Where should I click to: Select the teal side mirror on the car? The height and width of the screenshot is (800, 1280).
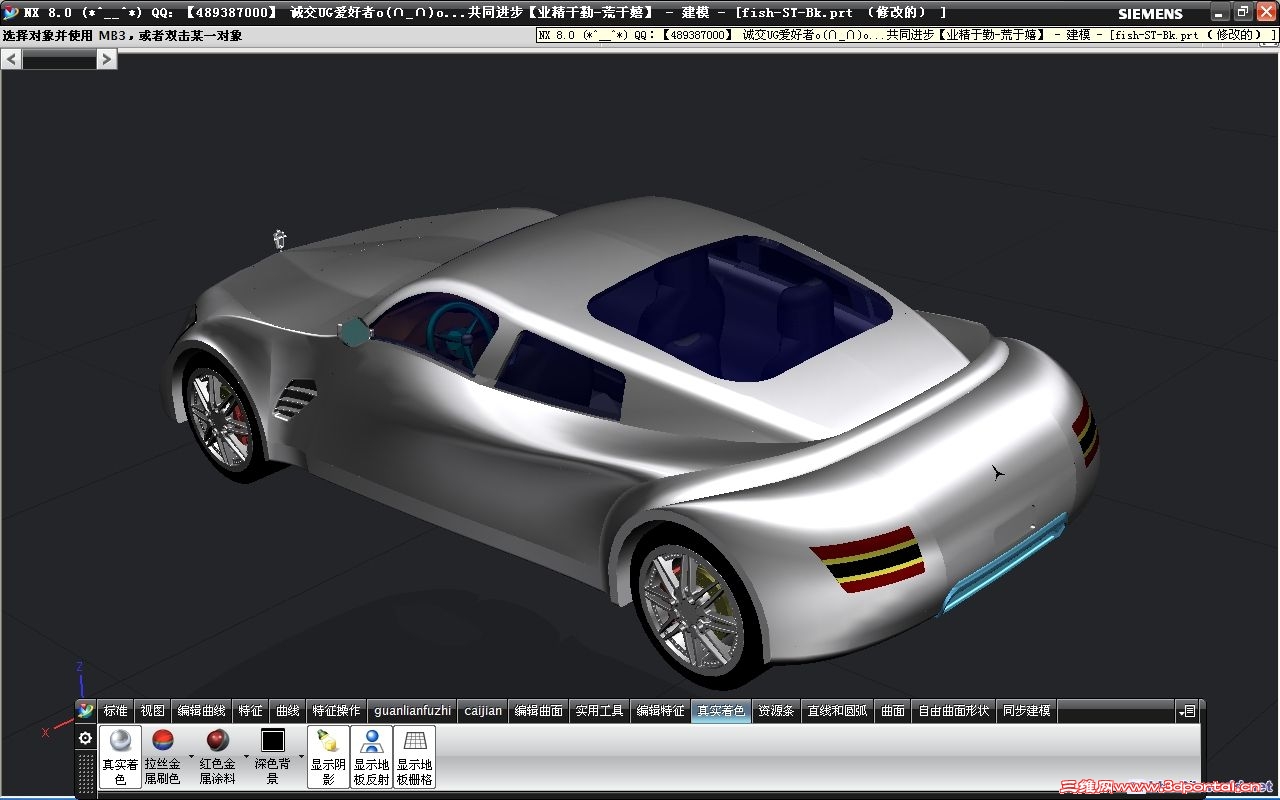click(355, 332)
